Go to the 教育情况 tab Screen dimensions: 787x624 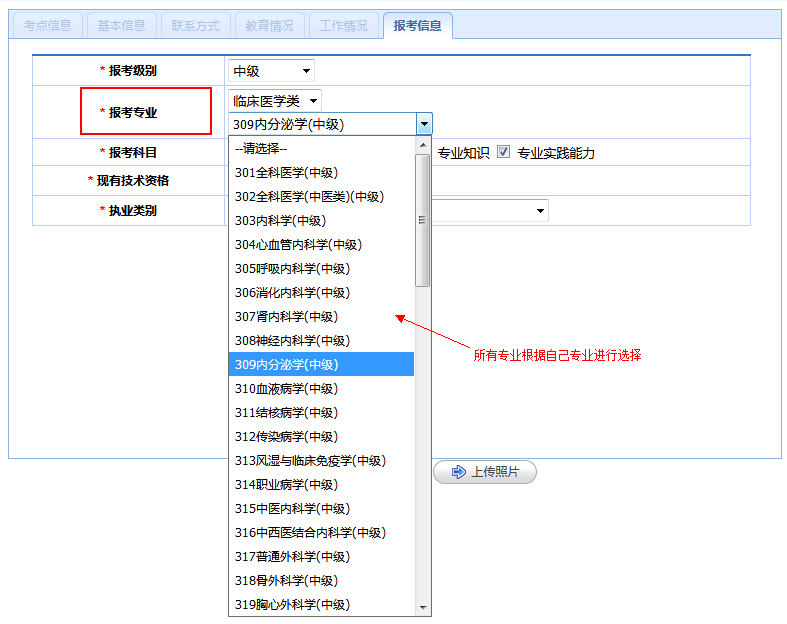tap(269, 26)
